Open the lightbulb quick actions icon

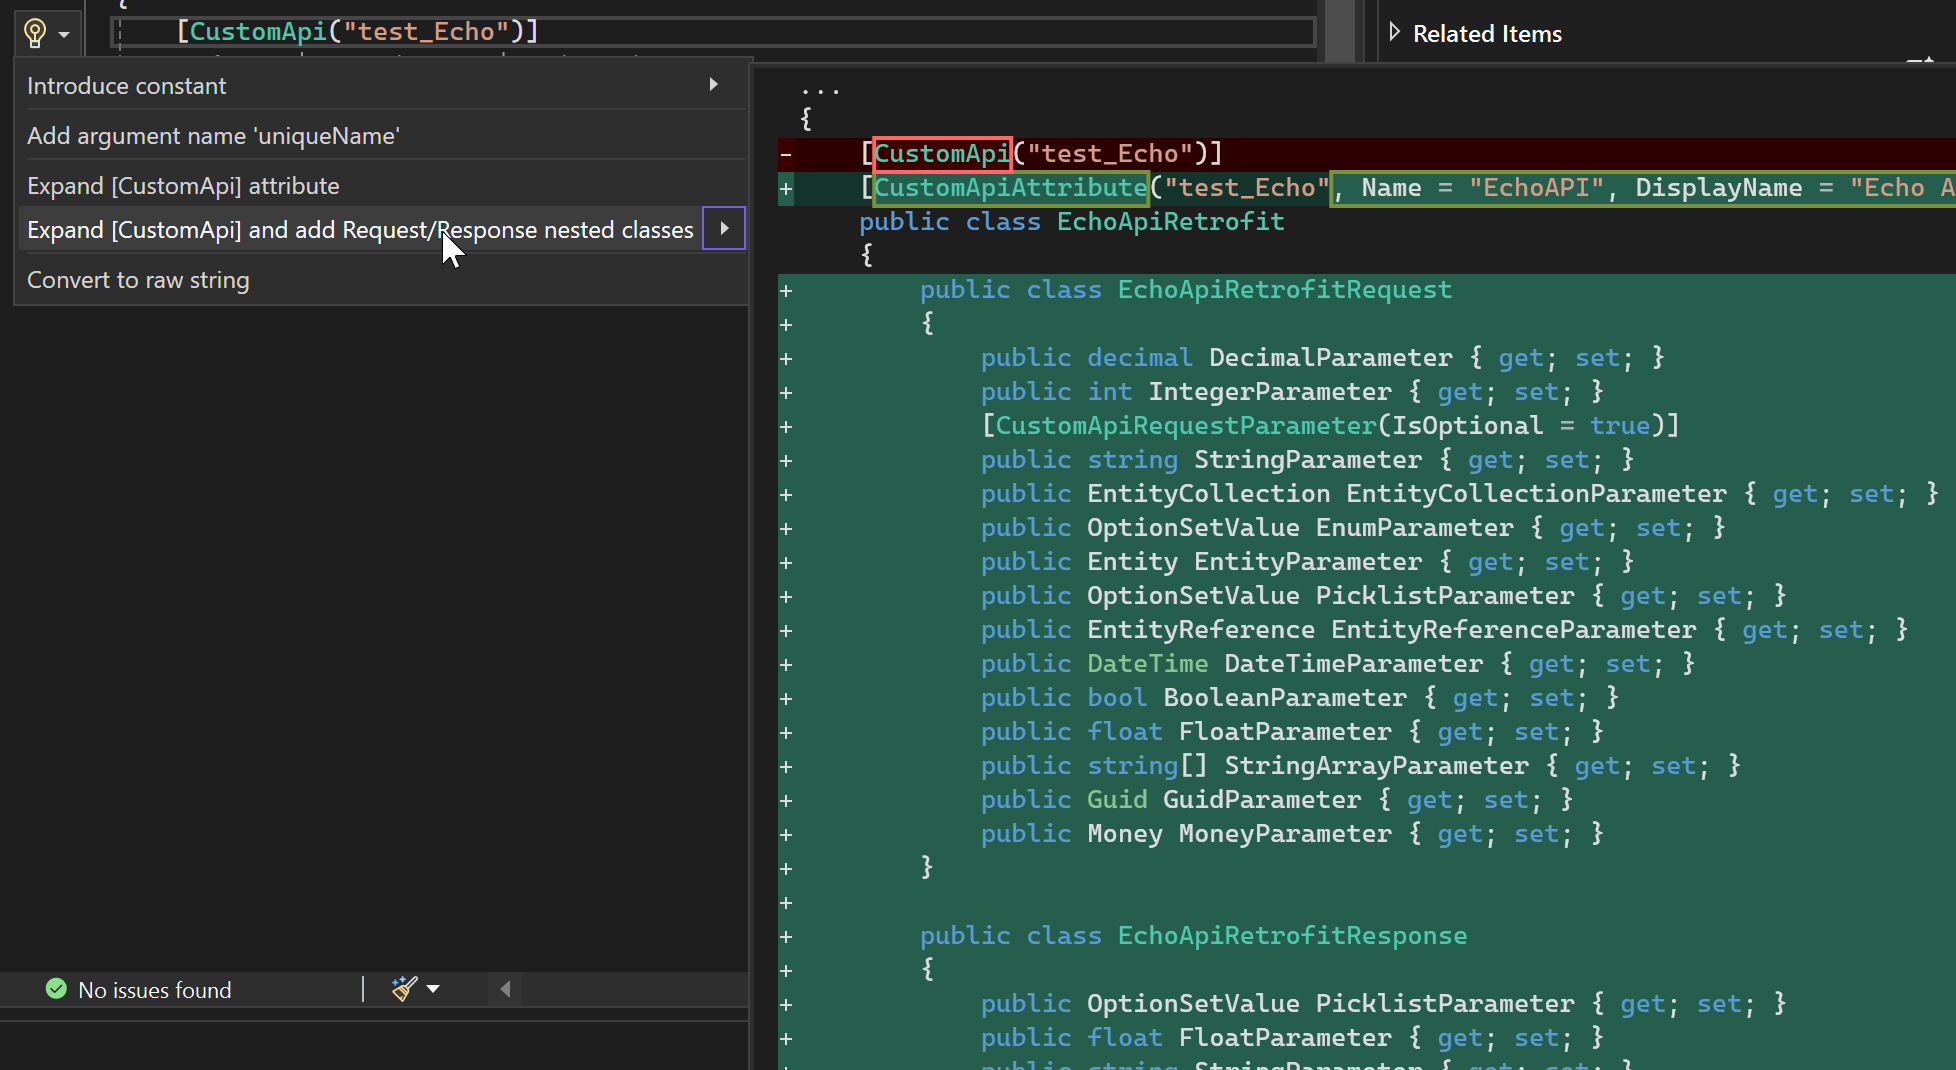click(35, 34)
